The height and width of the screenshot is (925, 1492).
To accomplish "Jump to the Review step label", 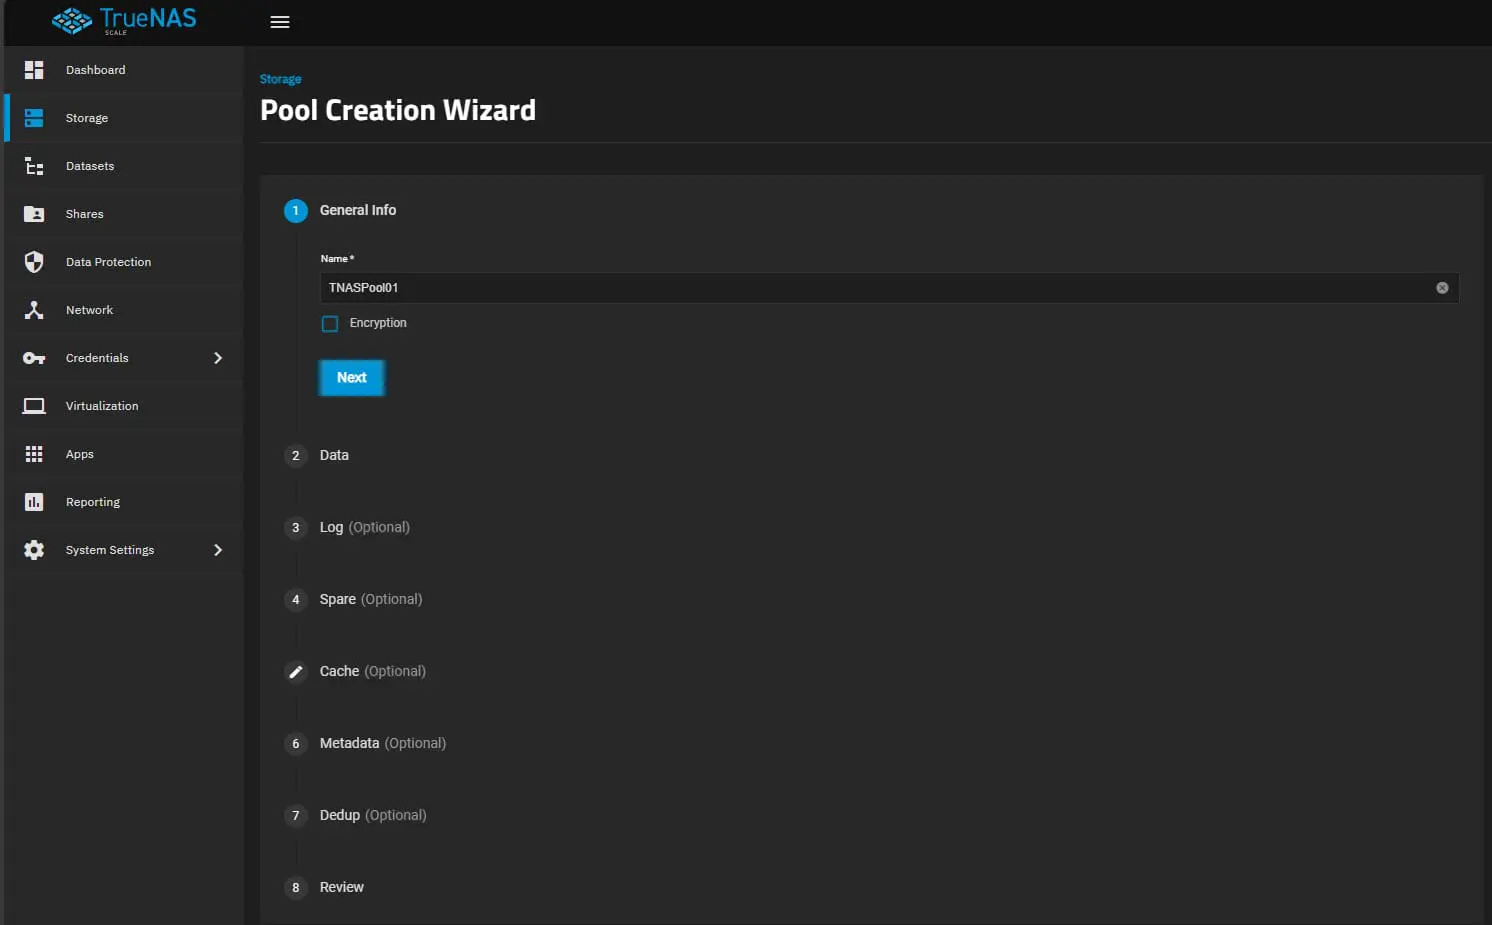I will coord(342,888).
